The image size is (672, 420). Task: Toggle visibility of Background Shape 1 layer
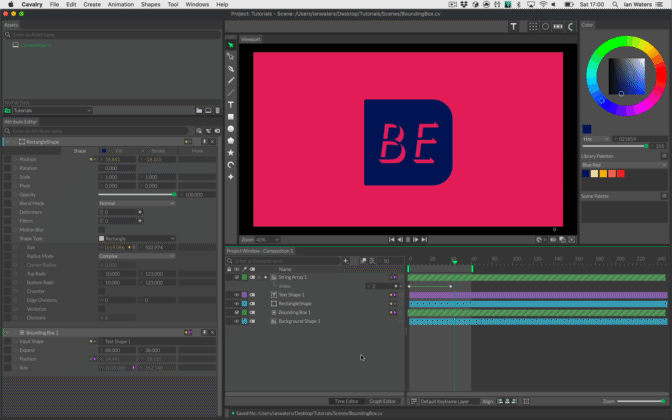237,321
